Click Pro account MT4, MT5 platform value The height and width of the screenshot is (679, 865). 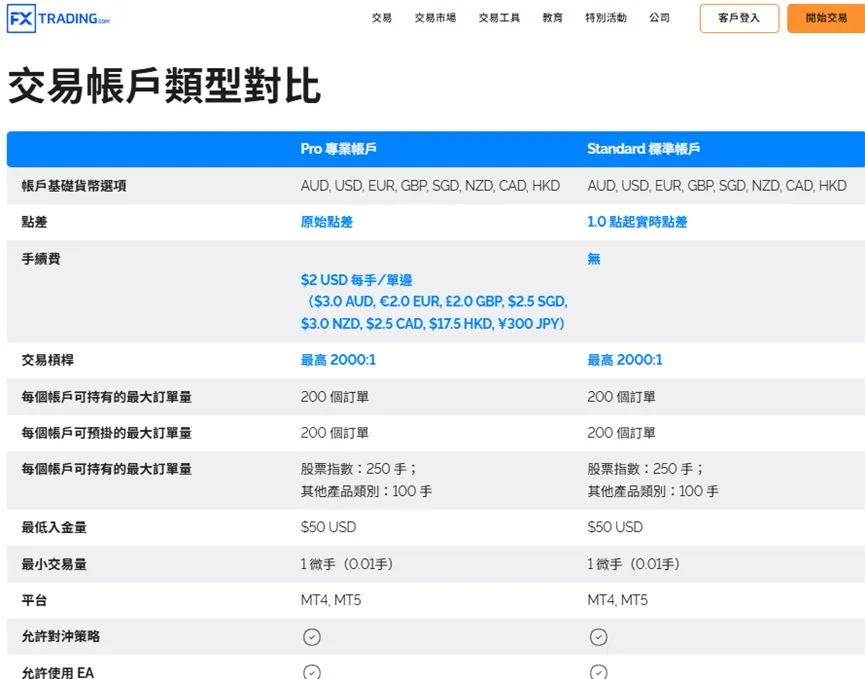point(331,600)
